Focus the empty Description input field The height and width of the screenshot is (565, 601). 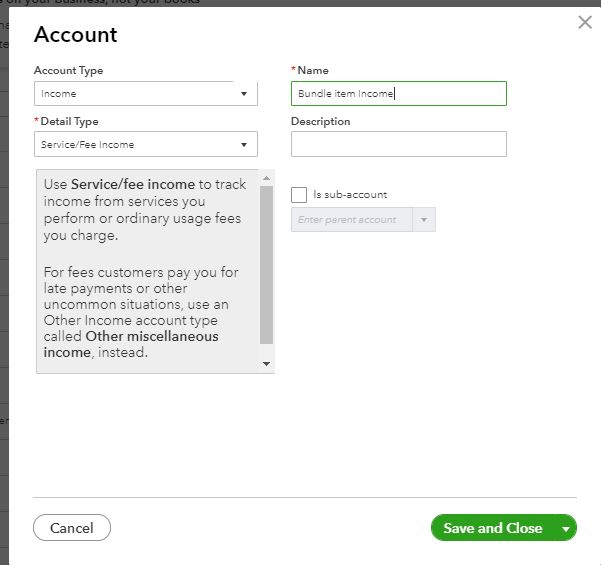pyautogui.click(x=398, y=145)
